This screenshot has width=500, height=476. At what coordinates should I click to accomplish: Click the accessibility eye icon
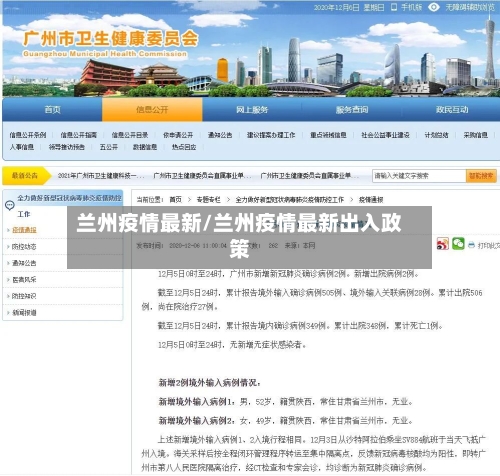[x=433, y=7]
